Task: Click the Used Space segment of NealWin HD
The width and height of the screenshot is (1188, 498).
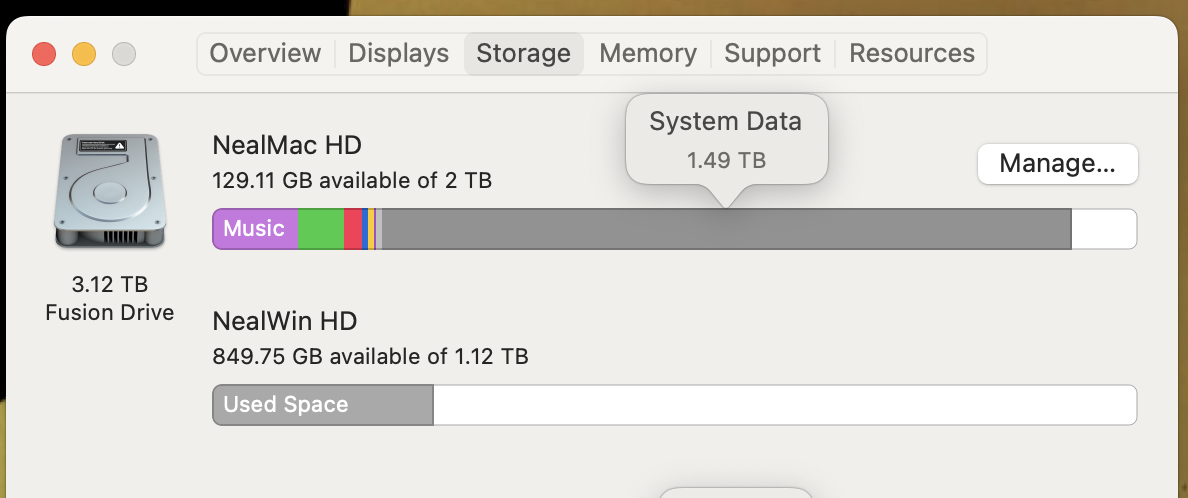Action: click(x=322, y=405)
